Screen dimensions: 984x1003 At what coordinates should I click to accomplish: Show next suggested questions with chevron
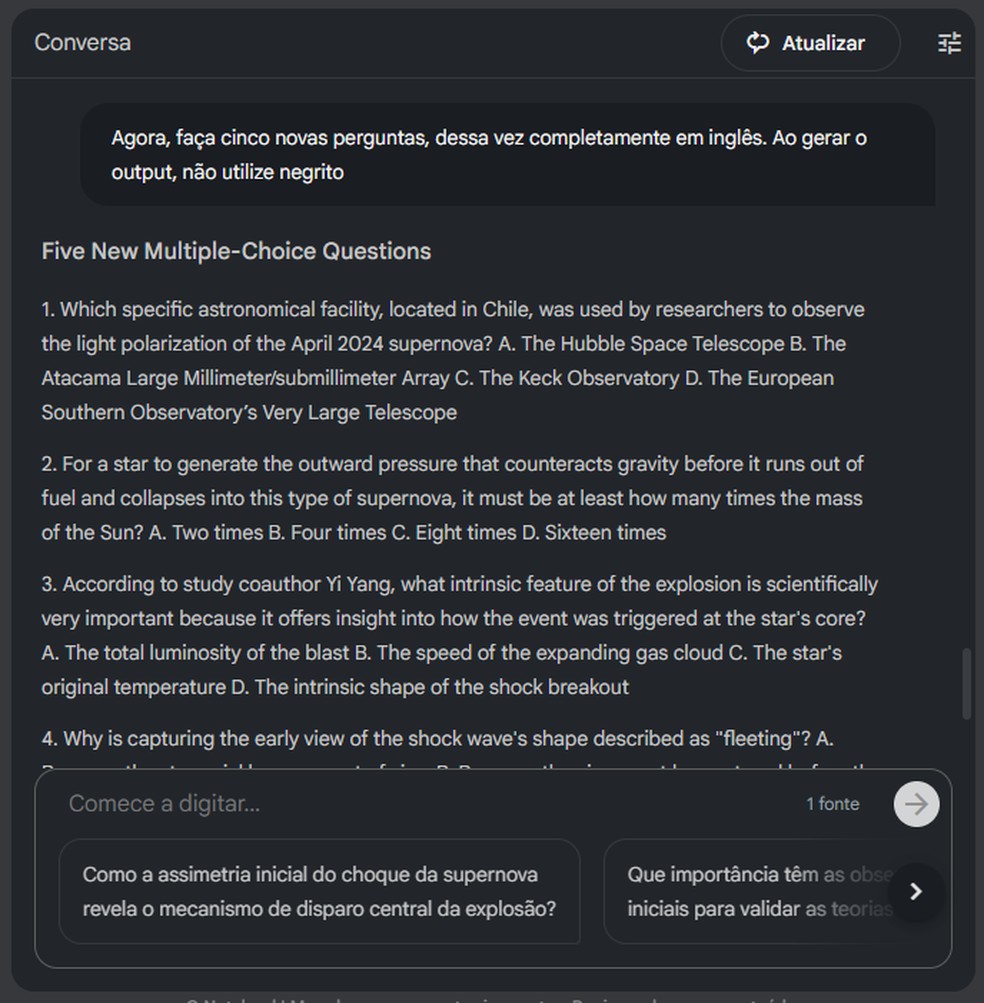[916, 891]
